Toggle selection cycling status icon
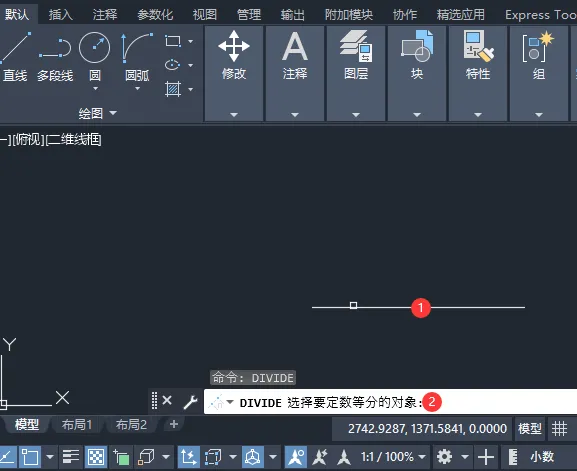Image resolution: width=577 pixels, height=471 pixels. (x=121, y=457)
